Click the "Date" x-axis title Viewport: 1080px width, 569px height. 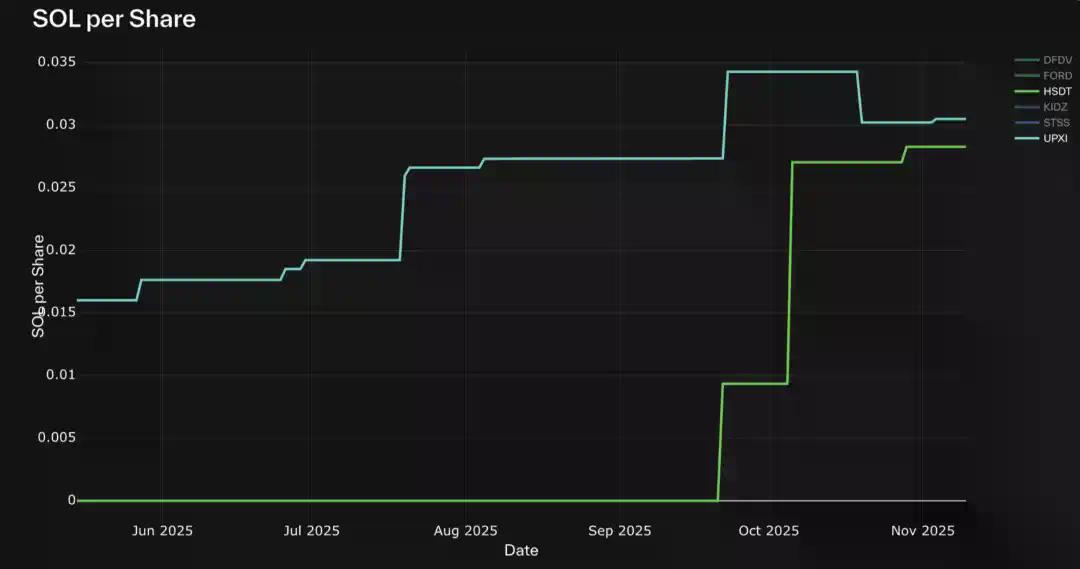[521, 551]
